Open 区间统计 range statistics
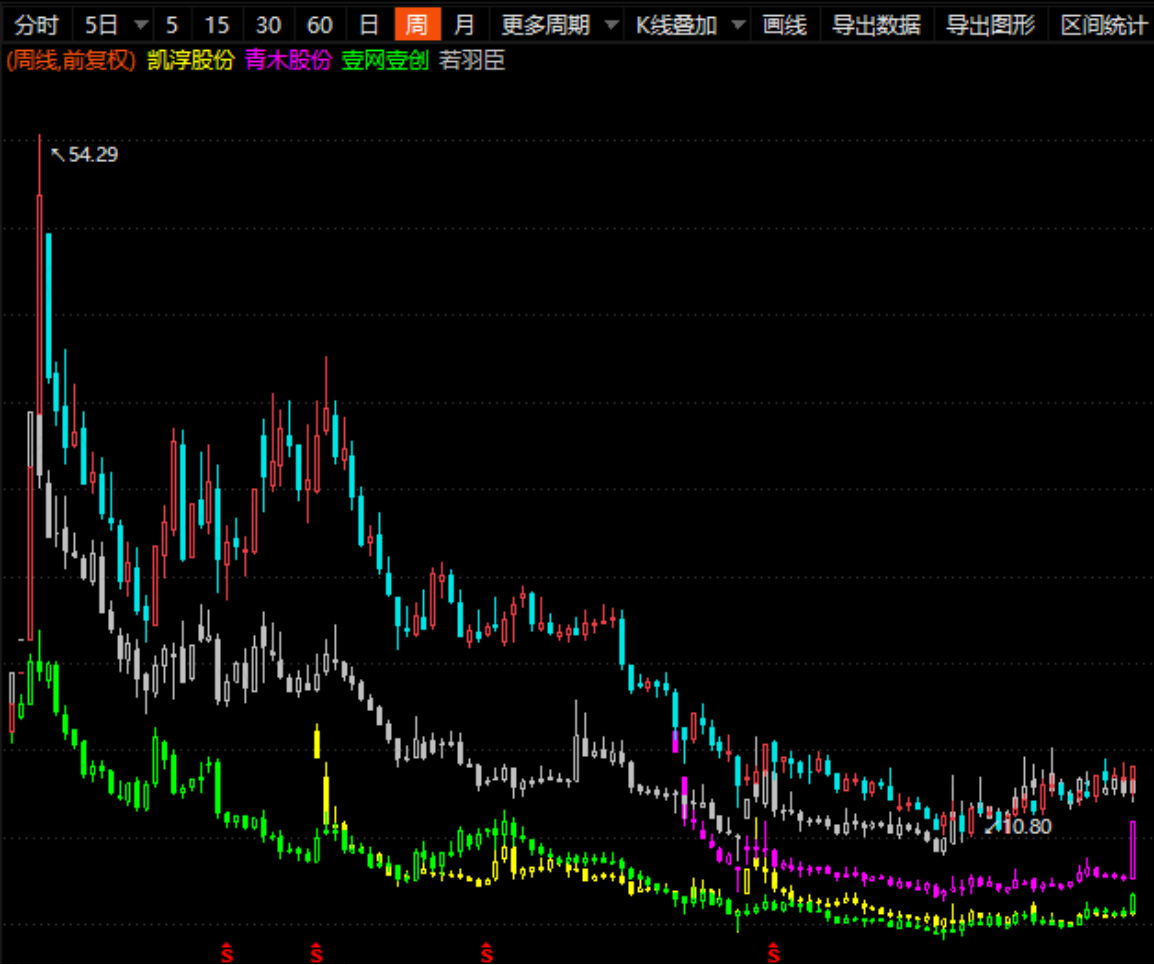The width and height of the screenshot is (1154, 965). point(1102,25)
